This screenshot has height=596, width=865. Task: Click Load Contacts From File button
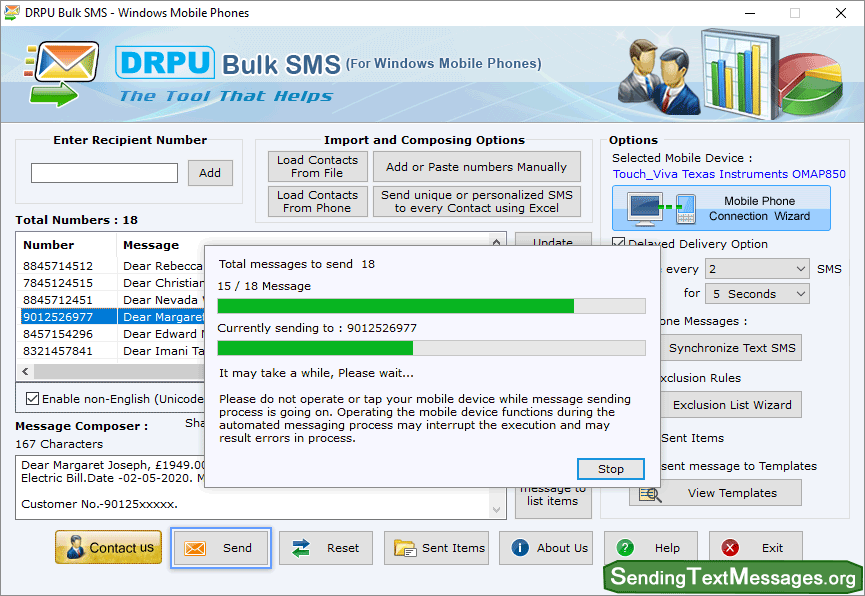pos(317,167)
